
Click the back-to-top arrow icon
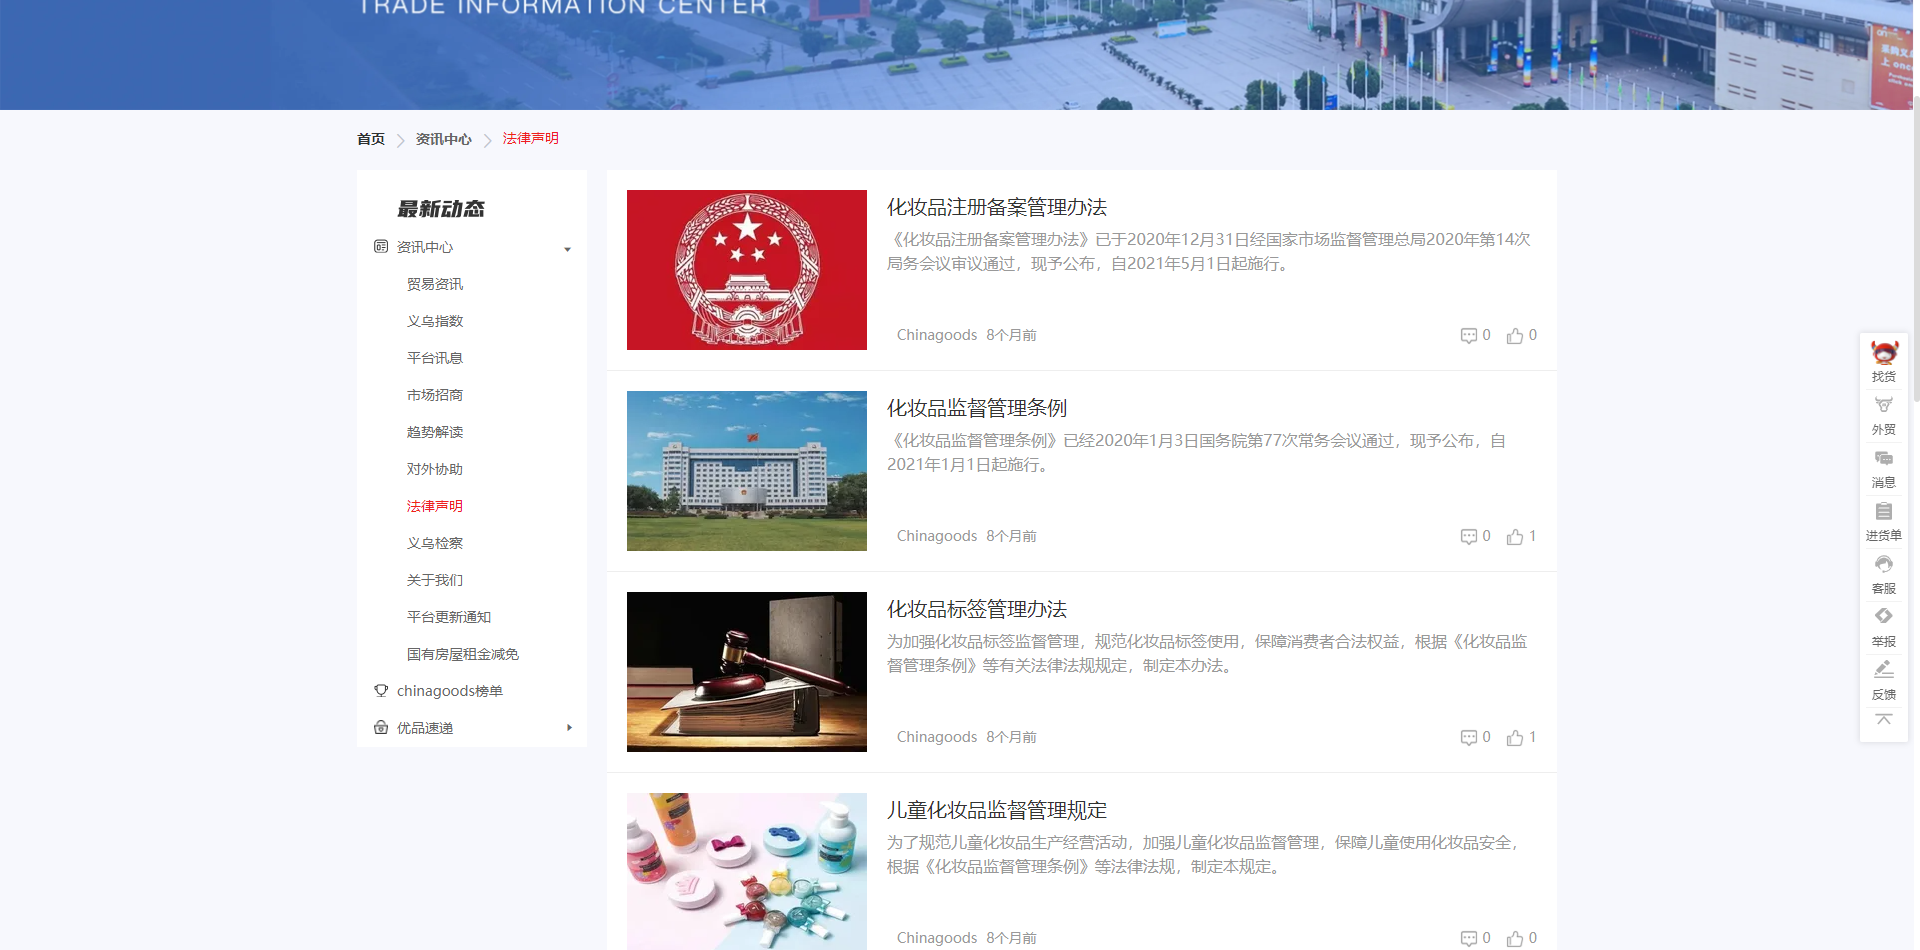[x=1884, y=720]
